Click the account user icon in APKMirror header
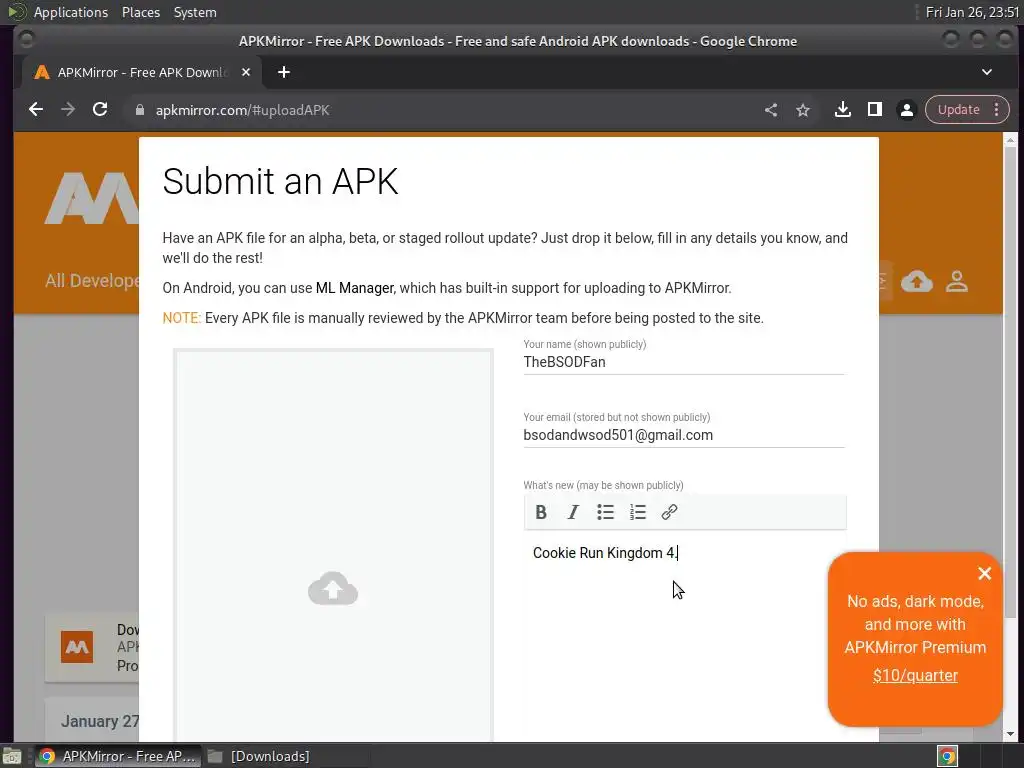Viewport: 1024px width, 768px height. pos(957,281)
